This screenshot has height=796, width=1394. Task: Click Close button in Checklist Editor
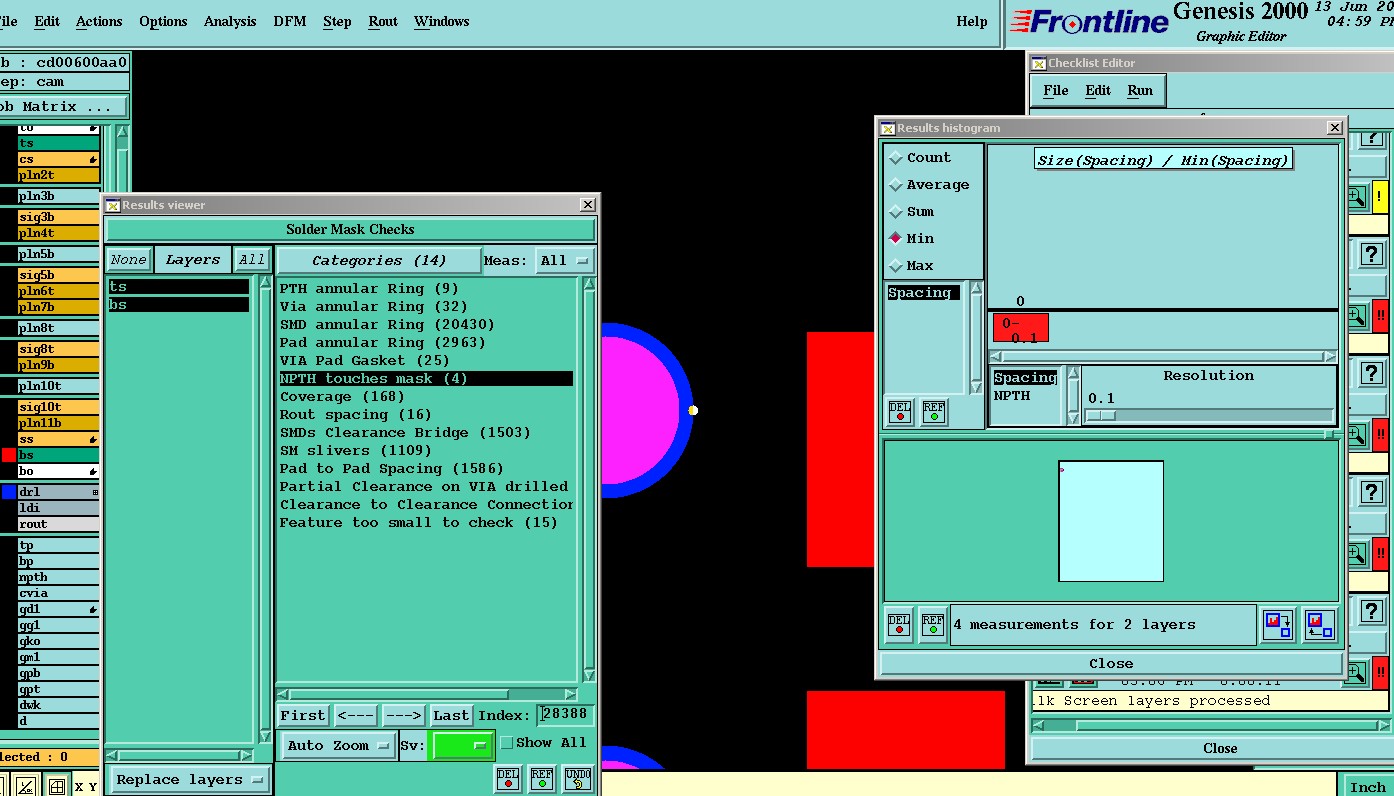(1219, 748)
